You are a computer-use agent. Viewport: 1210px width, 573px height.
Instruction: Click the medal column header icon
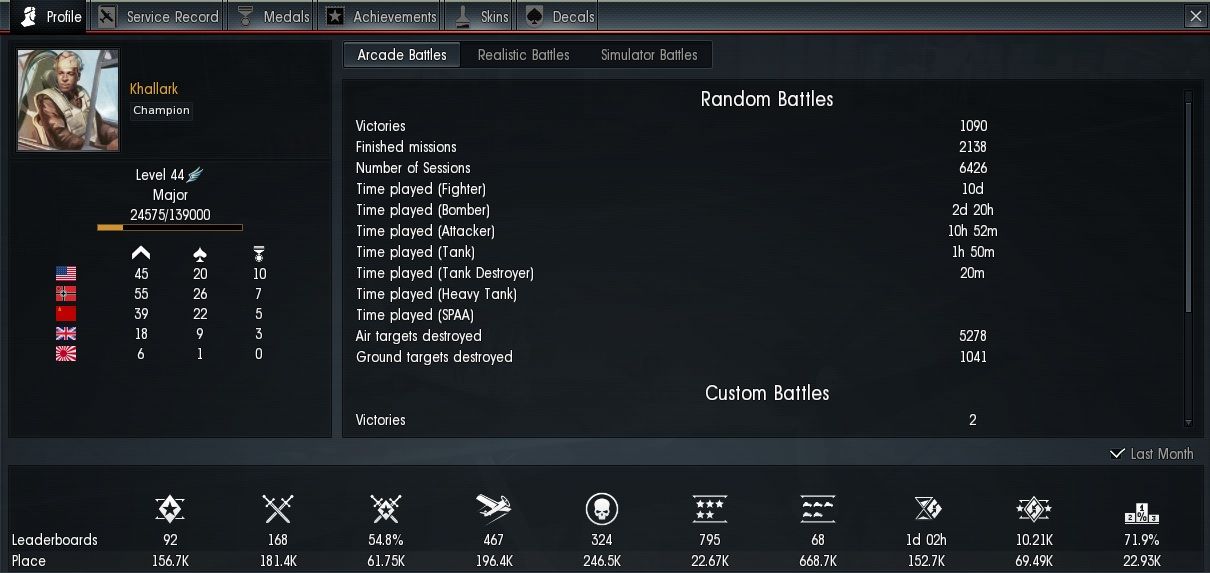pos(259,254)
